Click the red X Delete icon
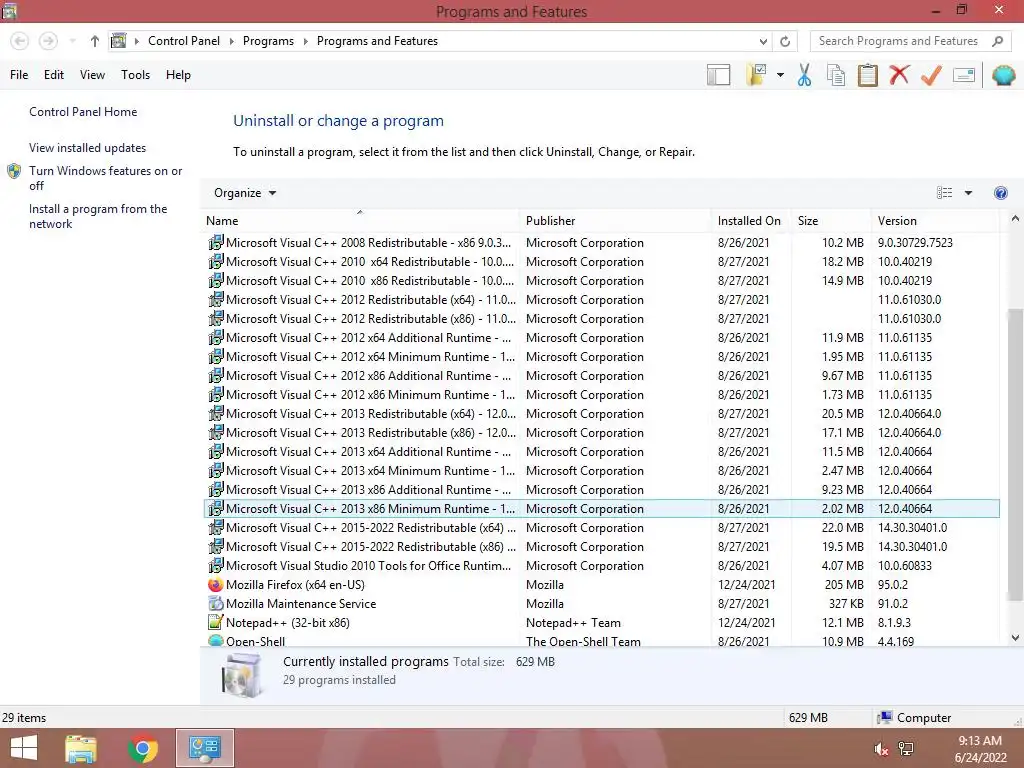This screenshot has height=768, width=1024. point(899,75)
